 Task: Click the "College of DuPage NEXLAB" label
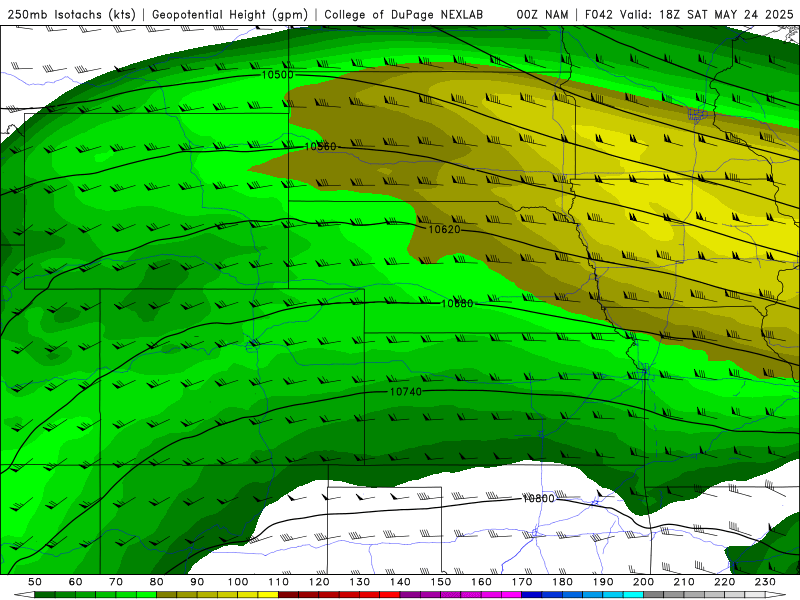404,15
